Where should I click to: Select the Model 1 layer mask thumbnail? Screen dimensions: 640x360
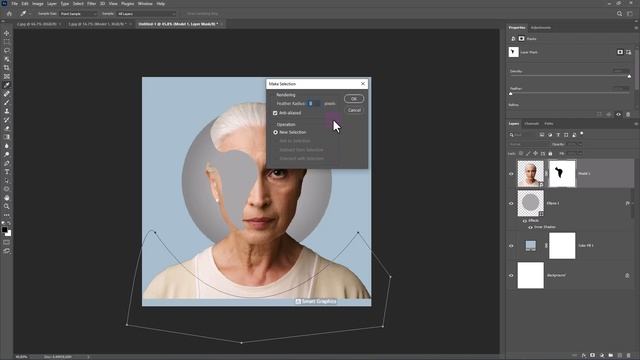(562, 174)
